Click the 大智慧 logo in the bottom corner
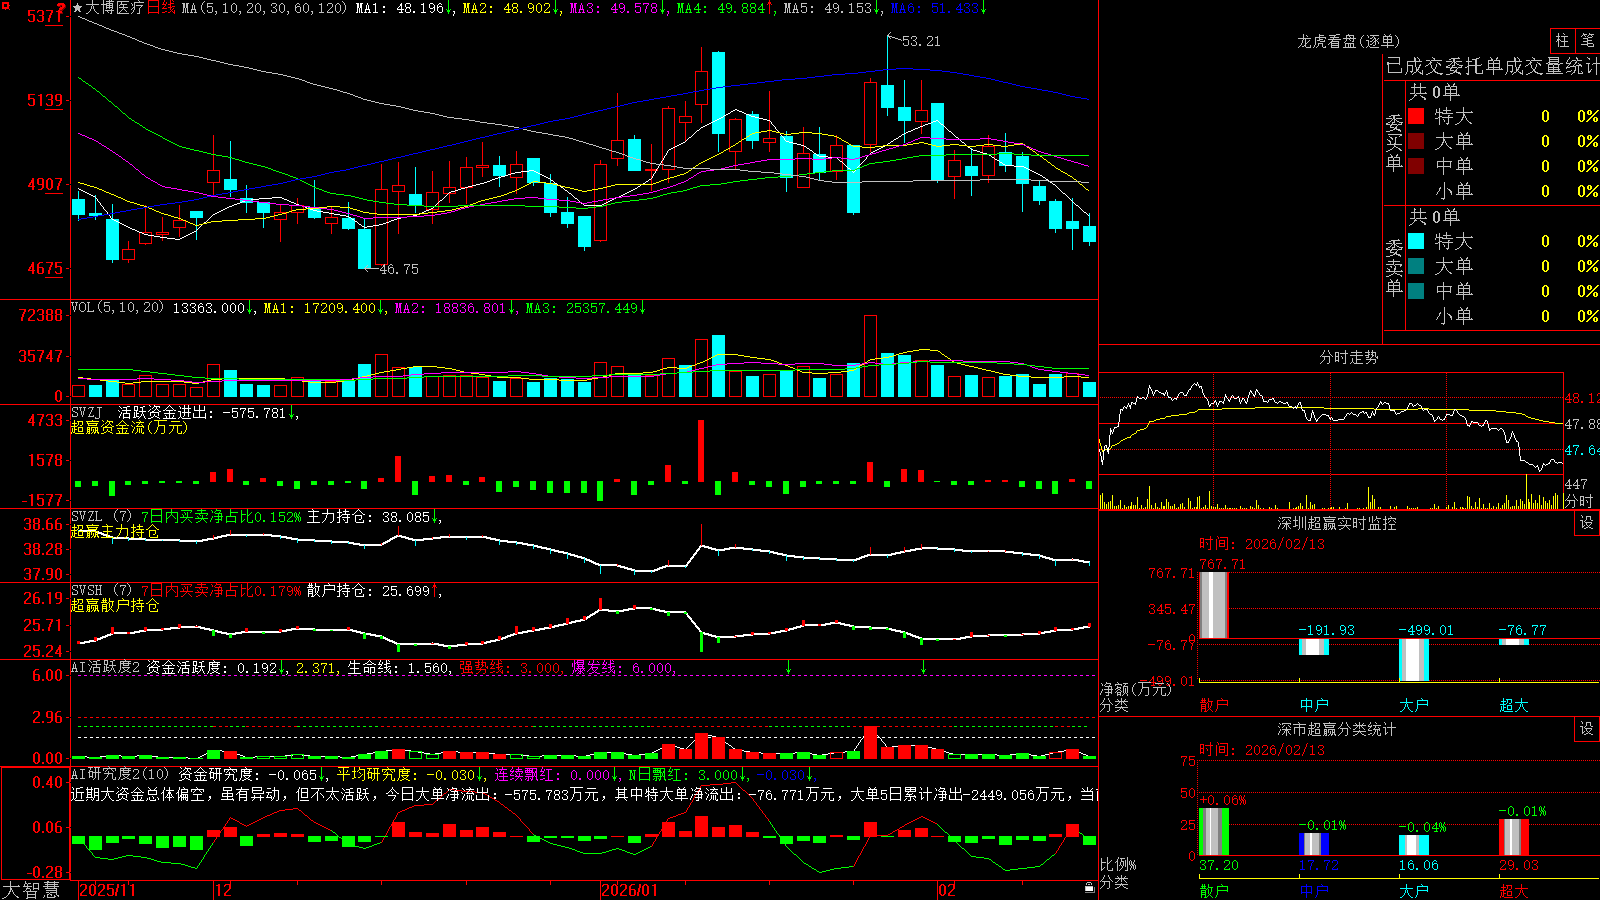The image size is (1600, 900). (31, 889)
